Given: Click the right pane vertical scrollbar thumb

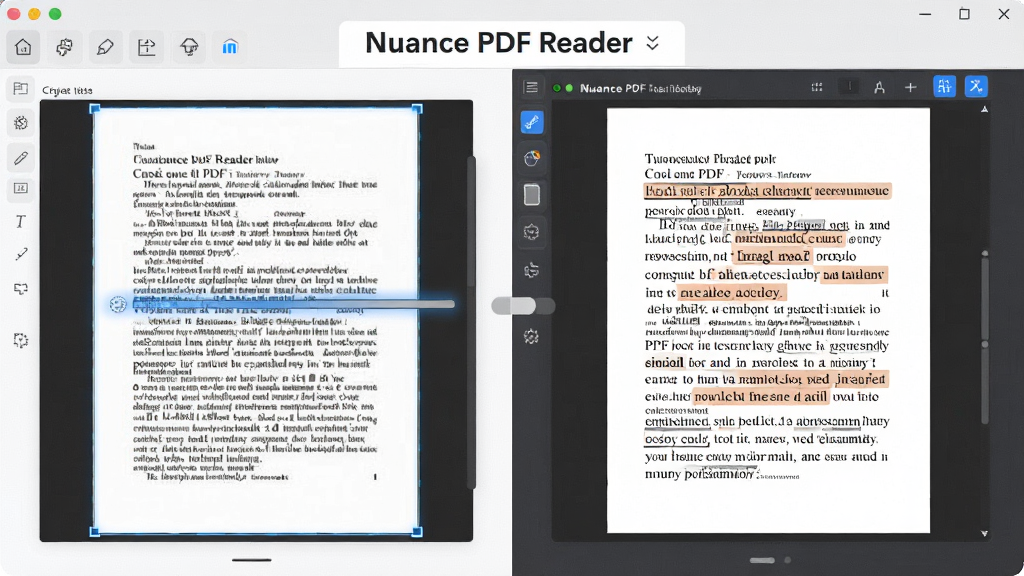Looking at the screenshot, I should [x=984, y=340].
